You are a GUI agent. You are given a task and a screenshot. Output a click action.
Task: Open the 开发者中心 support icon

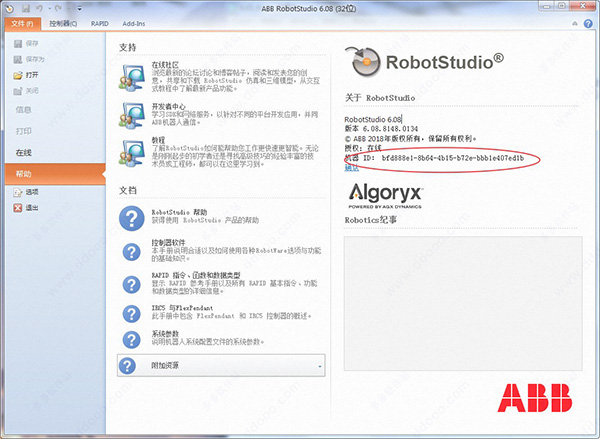[x=132, y=115]
